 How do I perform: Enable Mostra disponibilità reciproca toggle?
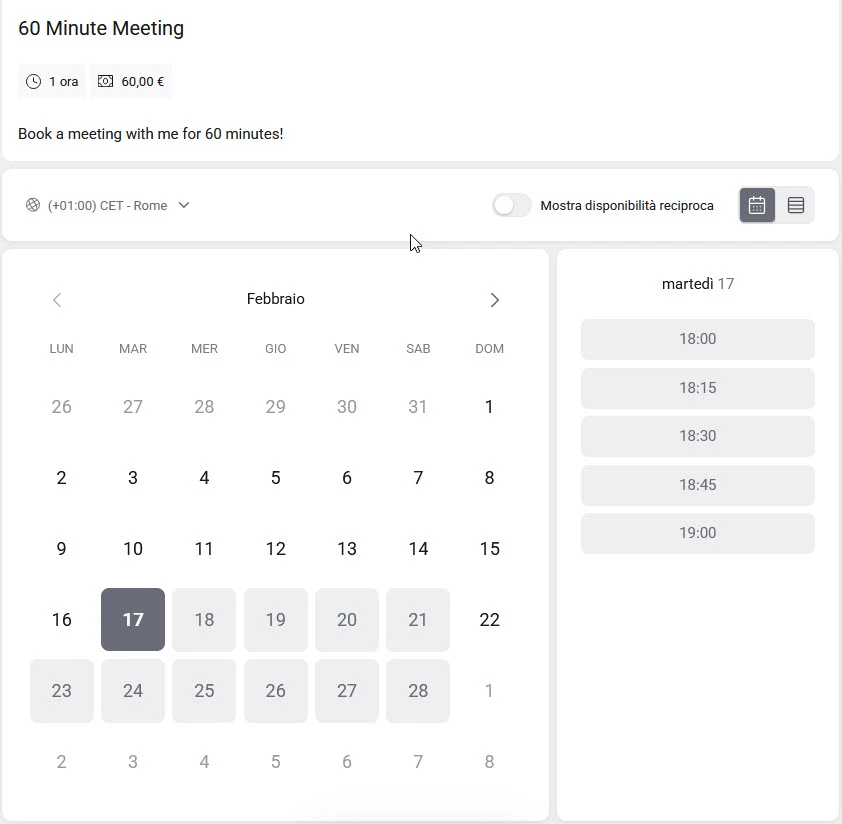pos(511,205)
